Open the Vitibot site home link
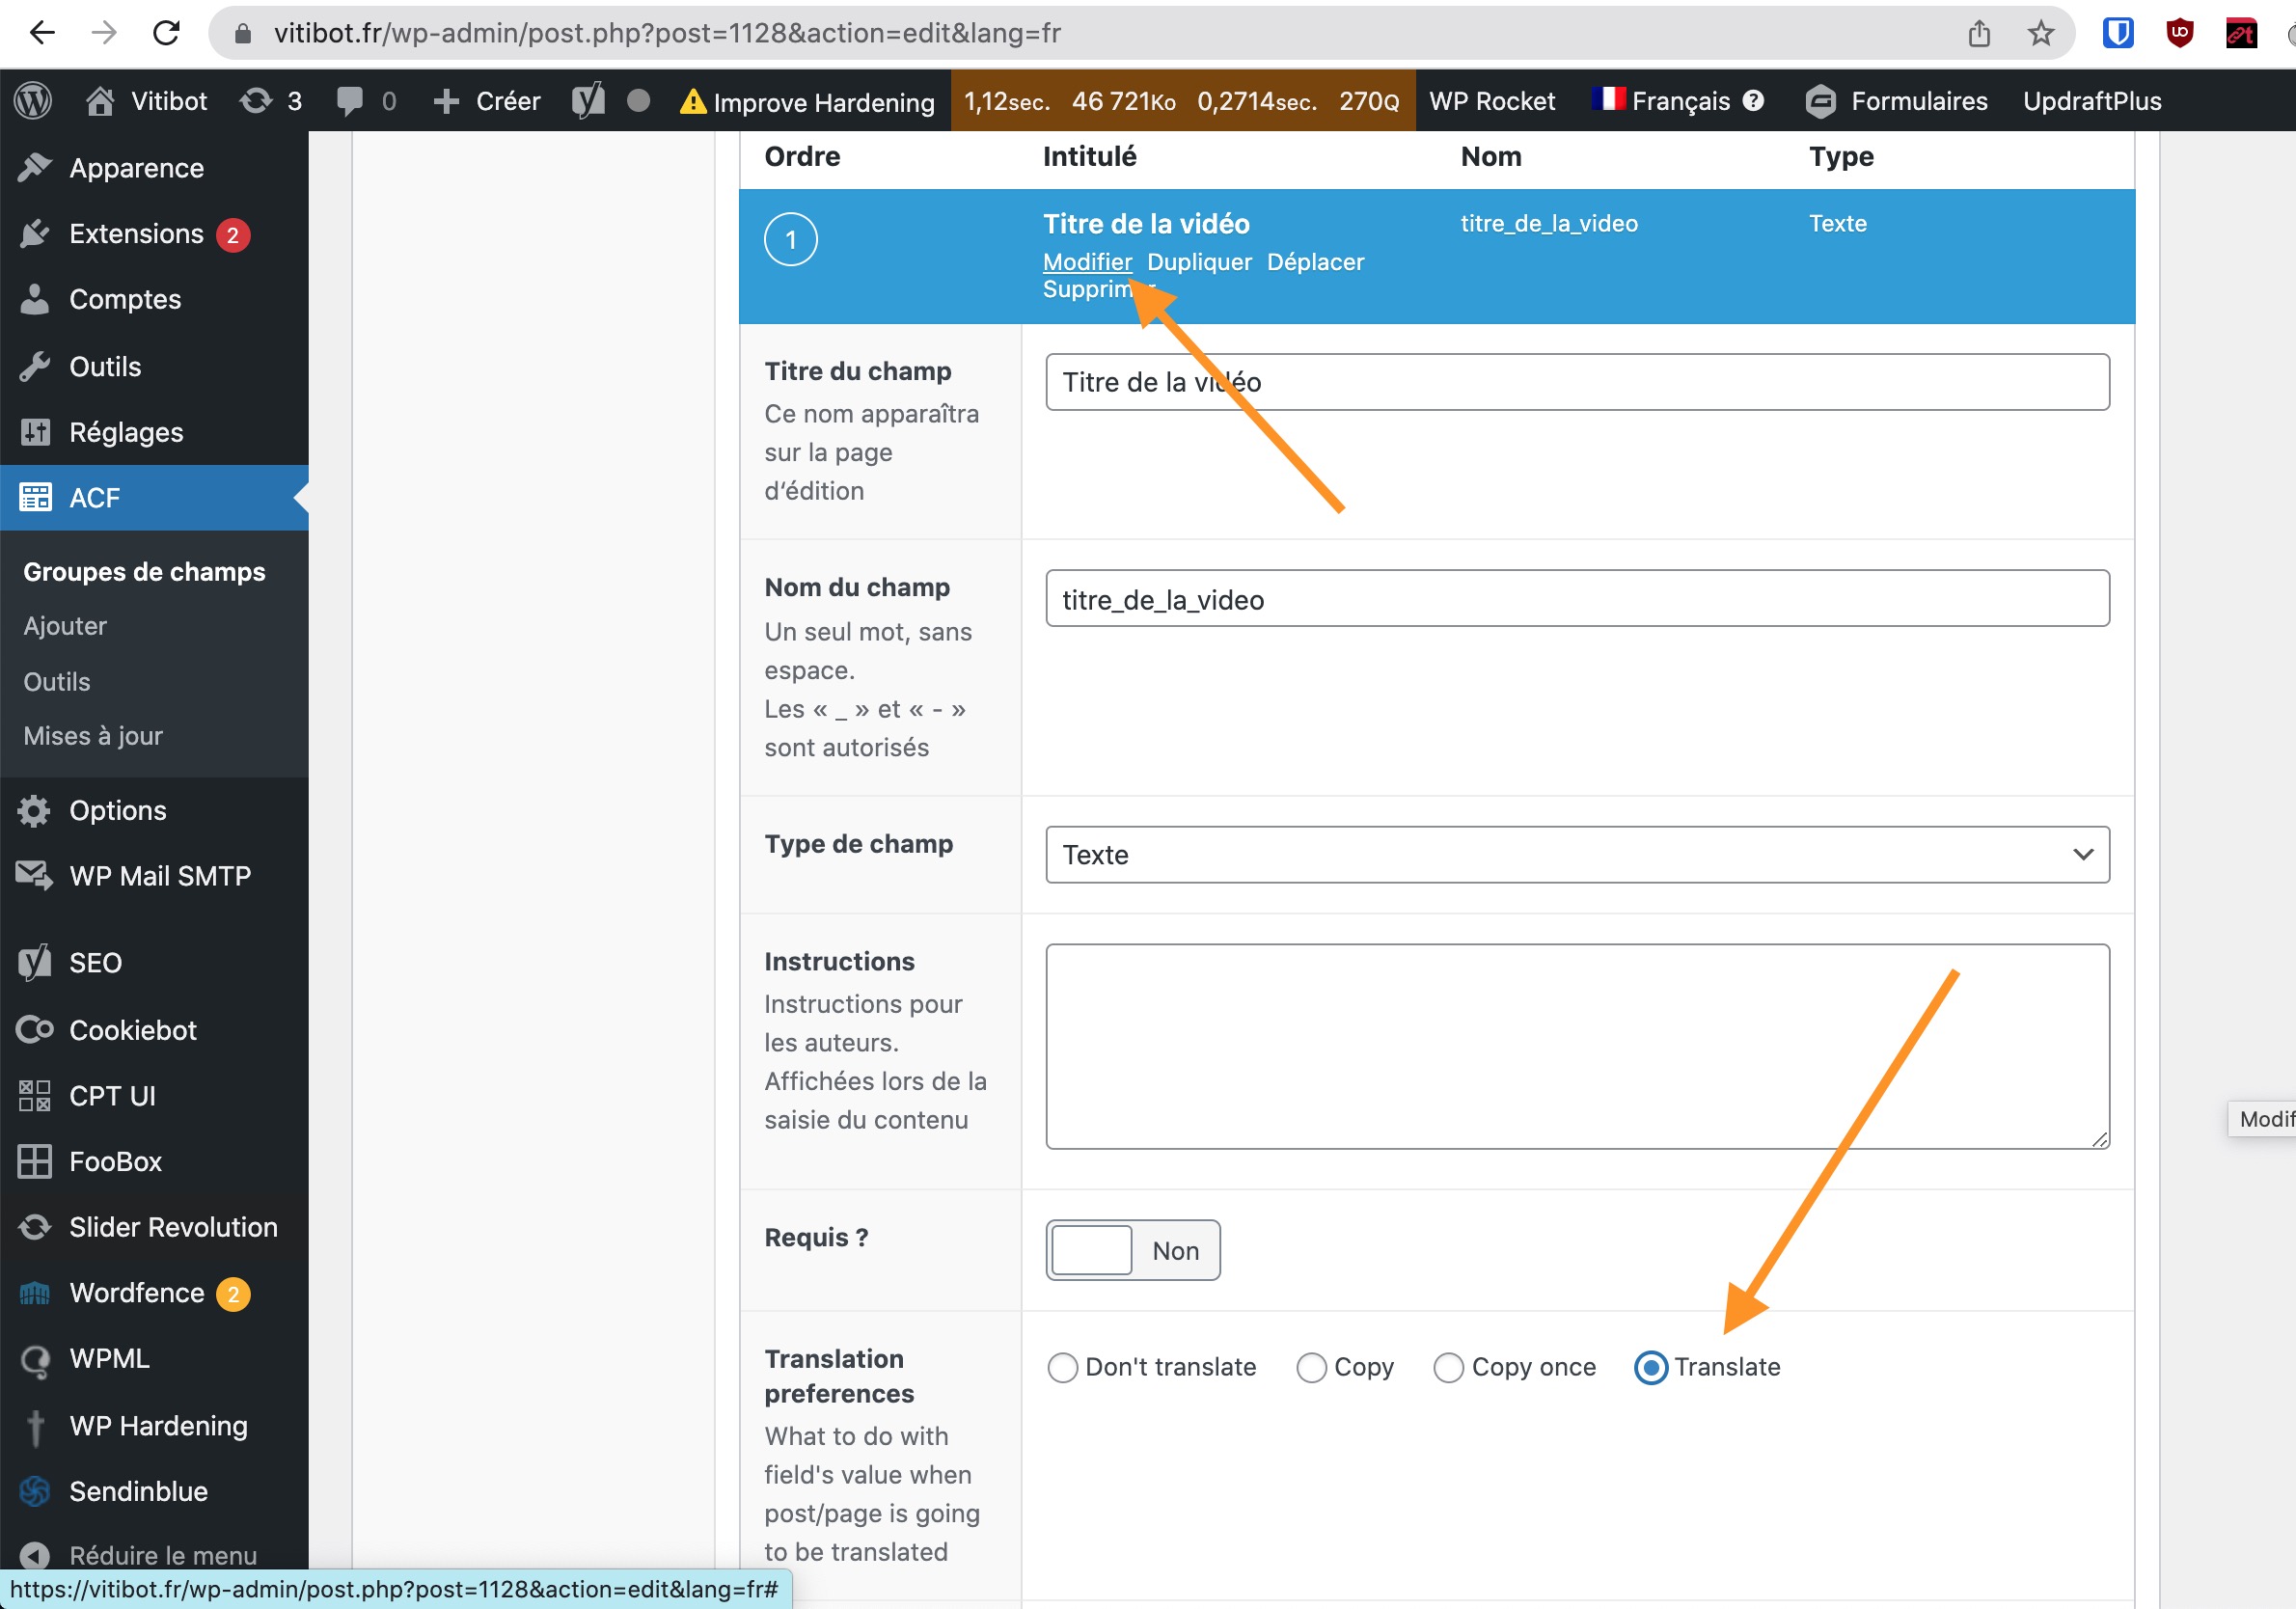 tap(147, 100)
